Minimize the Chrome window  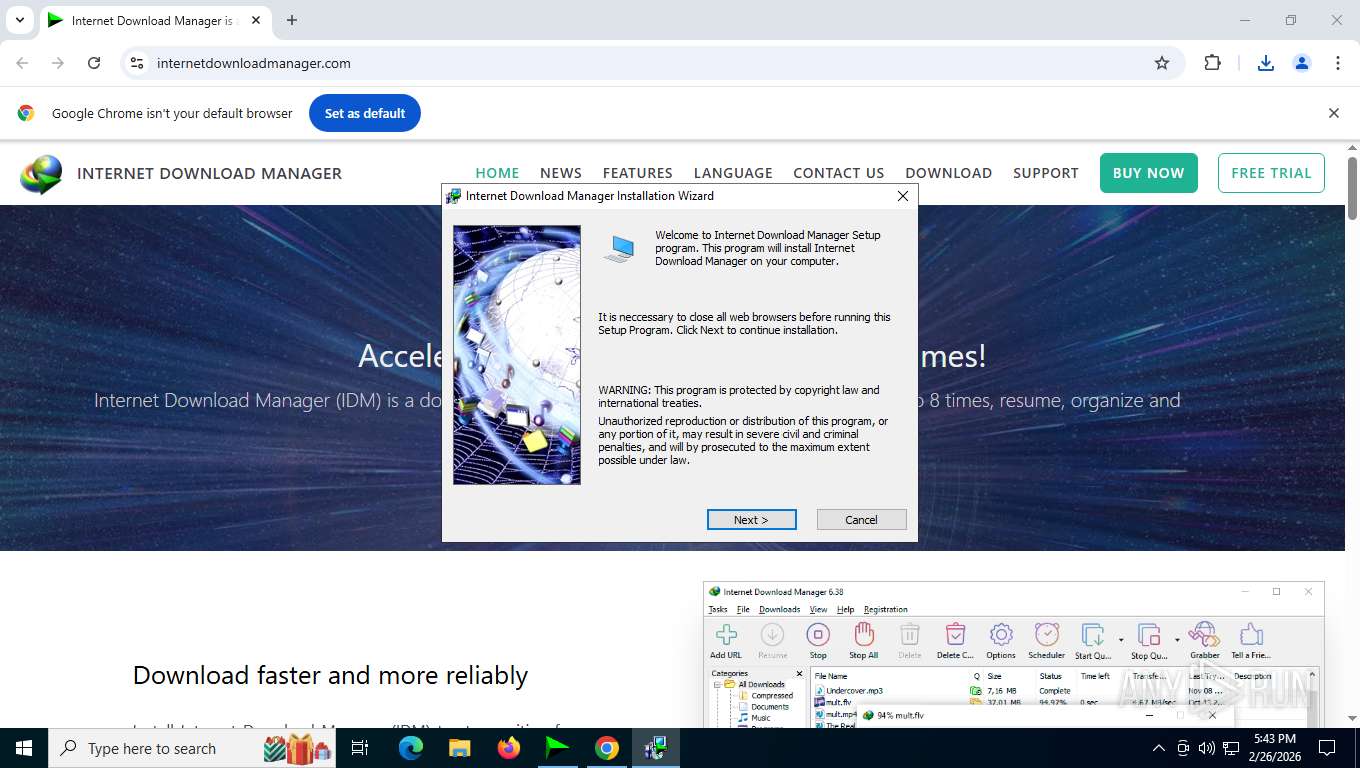(1245, 20)
